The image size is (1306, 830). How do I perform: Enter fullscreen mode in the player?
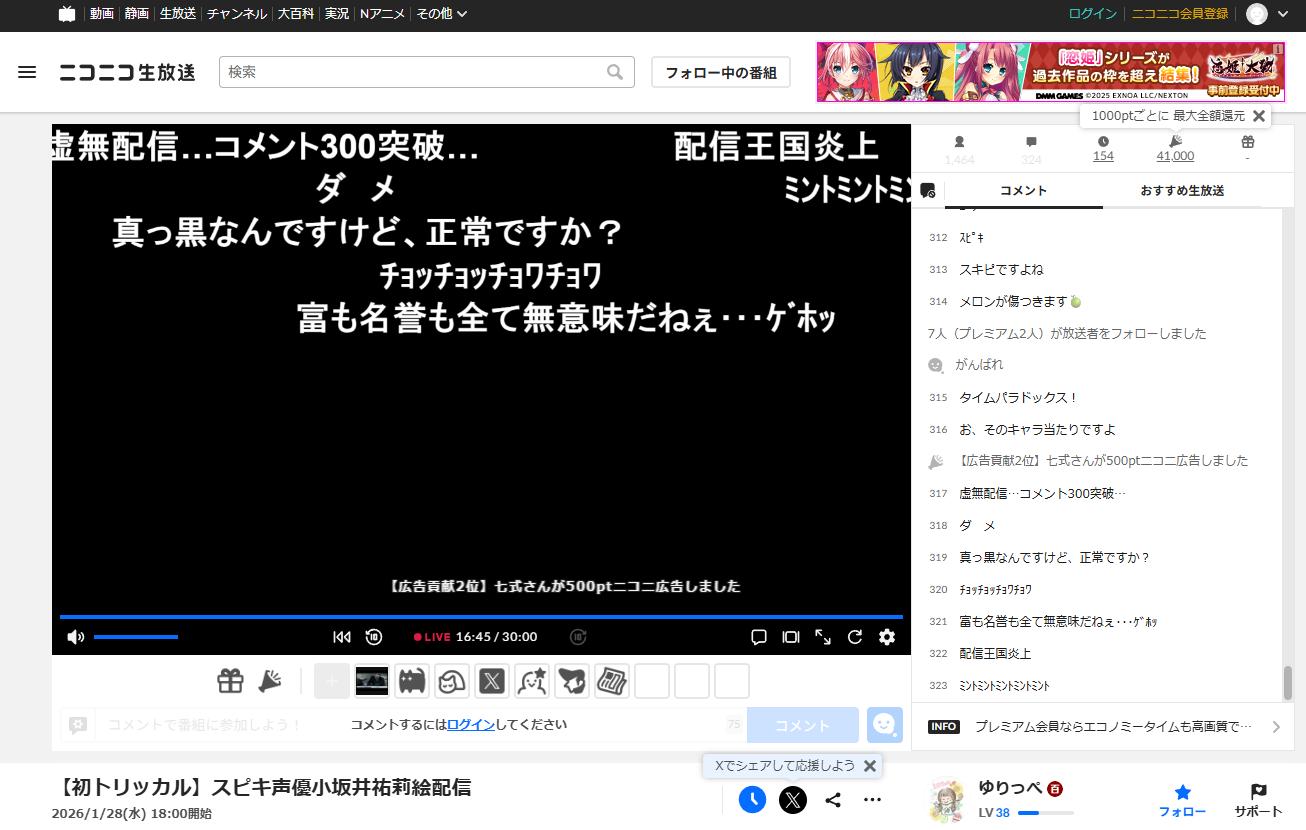(823, 637)
